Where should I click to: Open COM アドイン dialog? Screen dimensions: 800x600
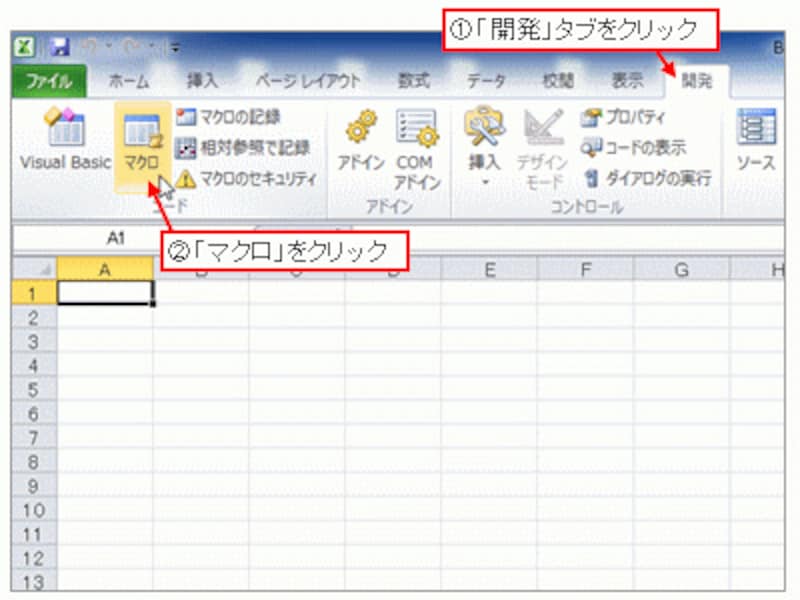pos(417,151)
